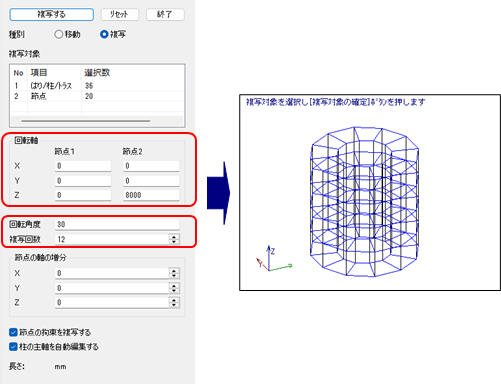Select the 節点 row in the 複写対象 list
501x384 pixels.
(x=97, y=96)
